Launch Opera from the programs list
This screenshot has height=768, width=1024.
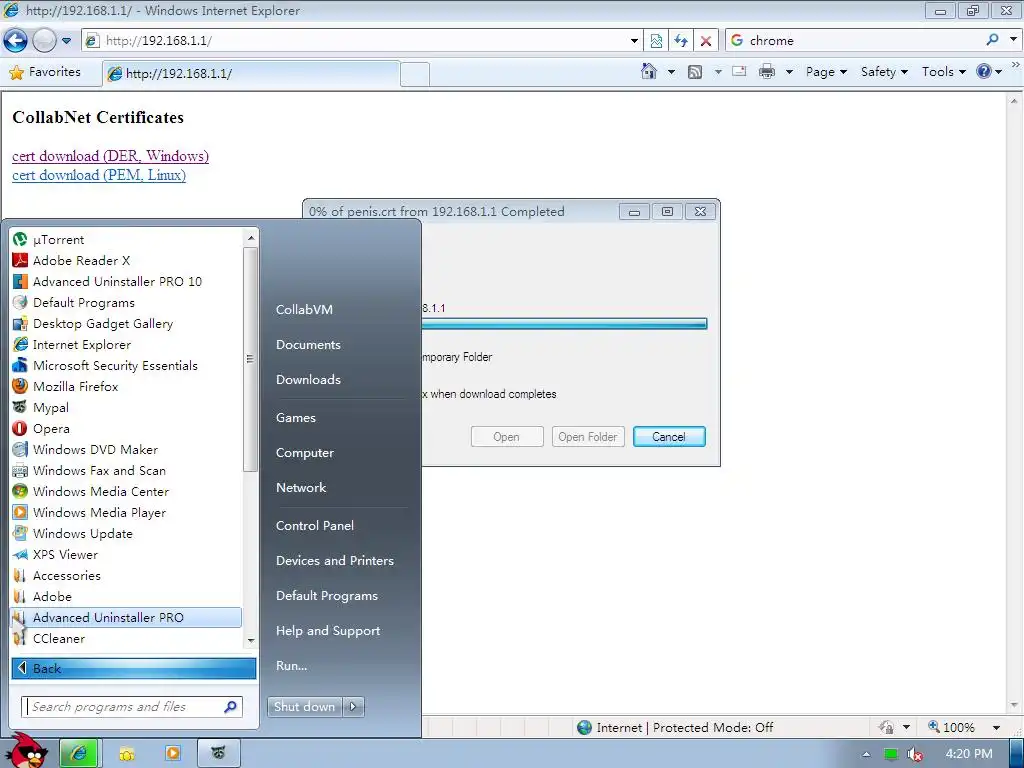point(125,428)
